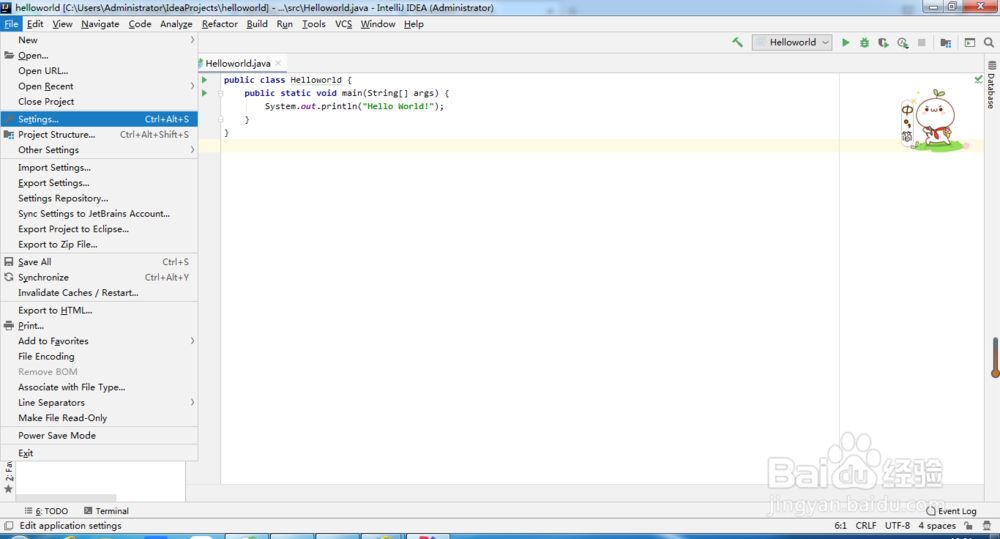This screenshot has width=1000, height=539.
Task: Expand the Open Recent submenu
Action: point(99,86)
